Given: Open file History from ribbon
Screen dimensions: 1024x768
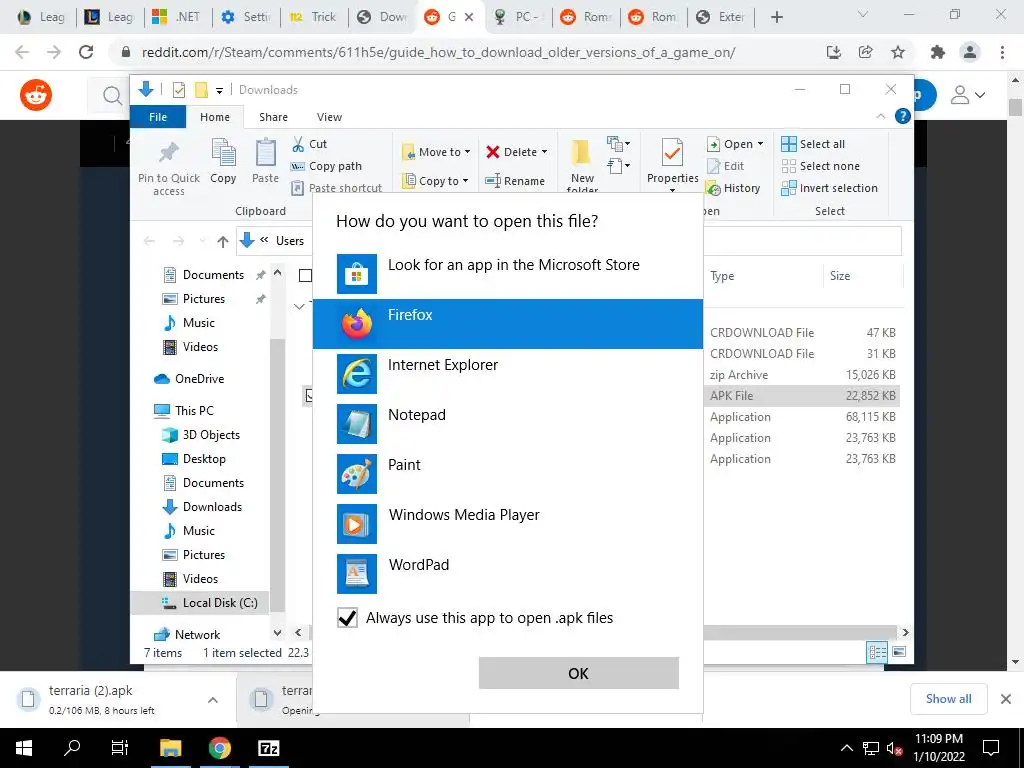Looking at the screenshot, I should click(x=733, y=188).
